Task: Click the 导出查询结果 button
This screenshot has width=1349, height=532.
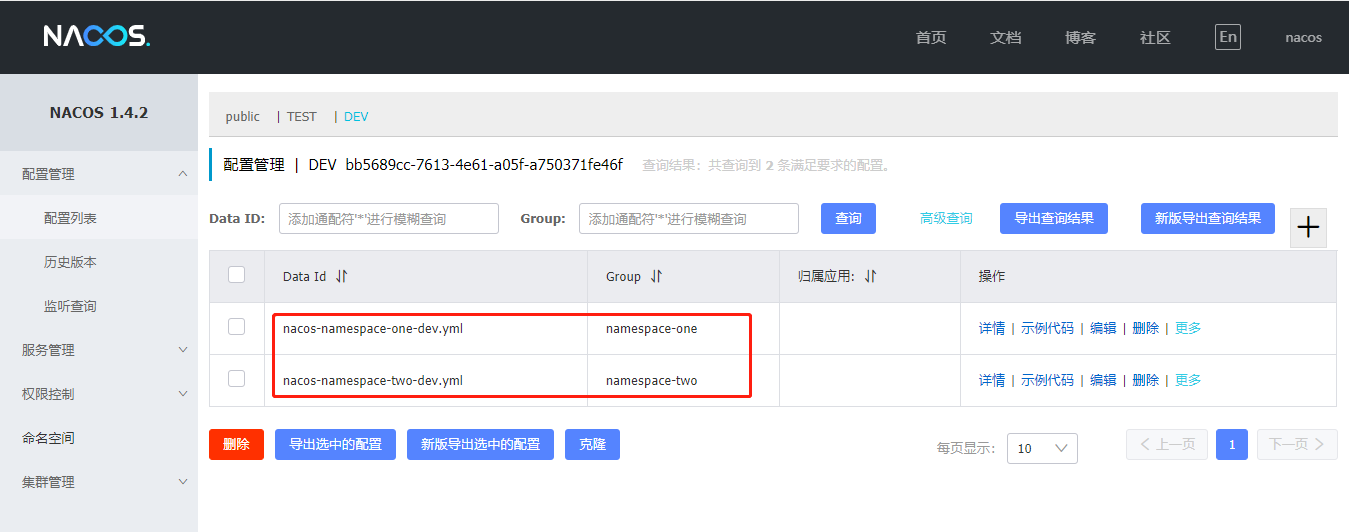Action: coord(1054,218)
